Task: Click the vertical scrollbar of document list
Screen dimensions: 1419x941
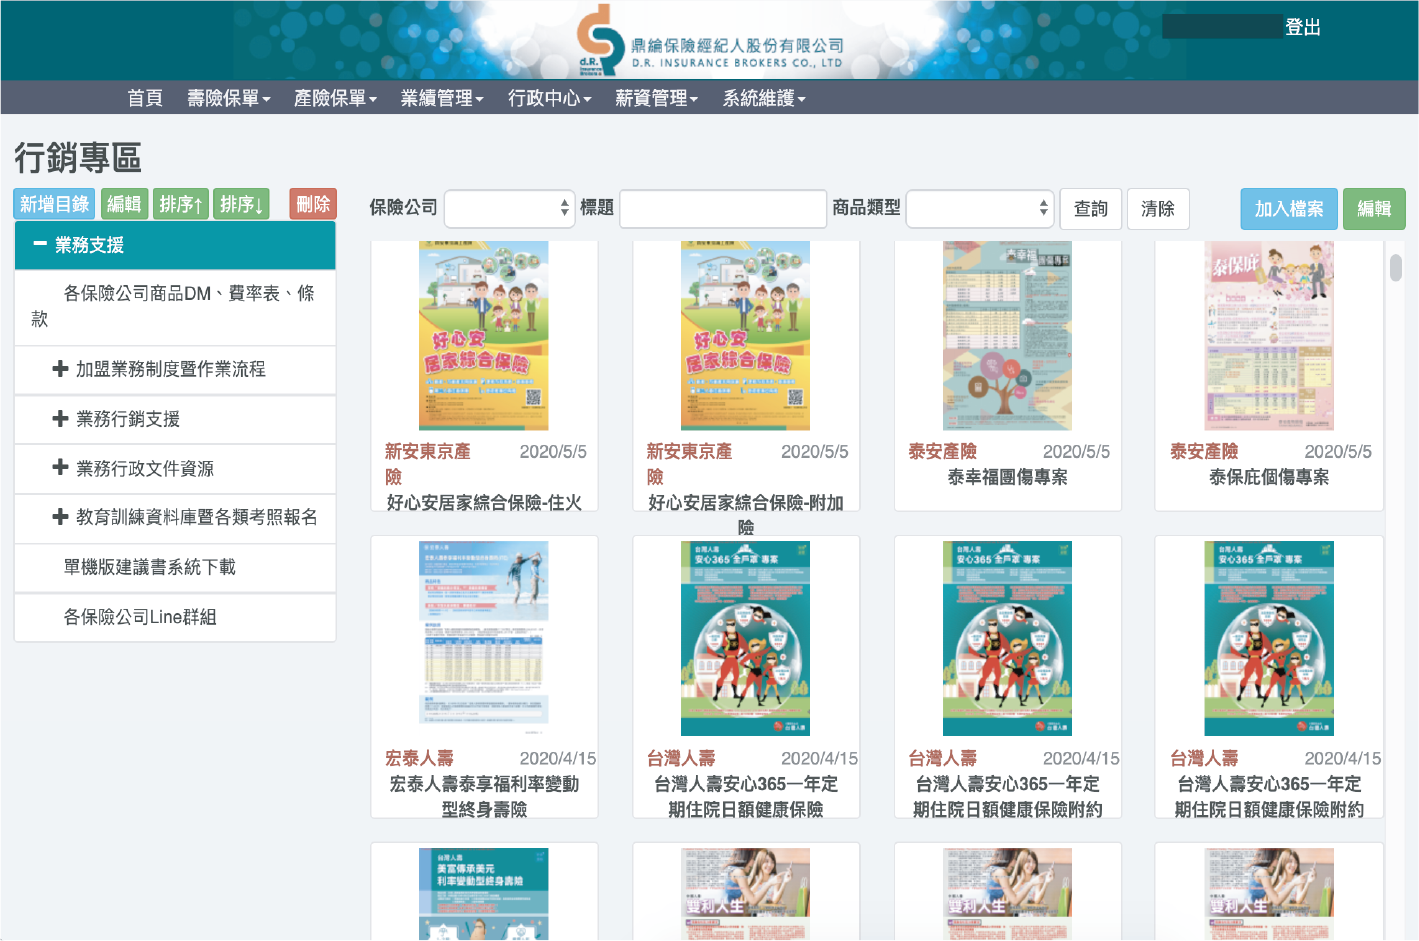Action: pos(1395,268)
